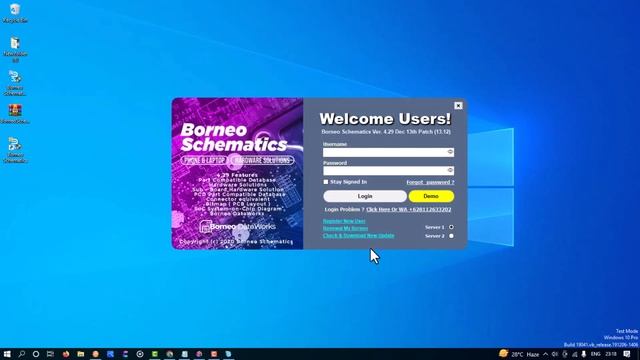Open the weather 28°C Haze widget
The width and height of the screenshot is (640, 360).
click(x=519, y=354)
